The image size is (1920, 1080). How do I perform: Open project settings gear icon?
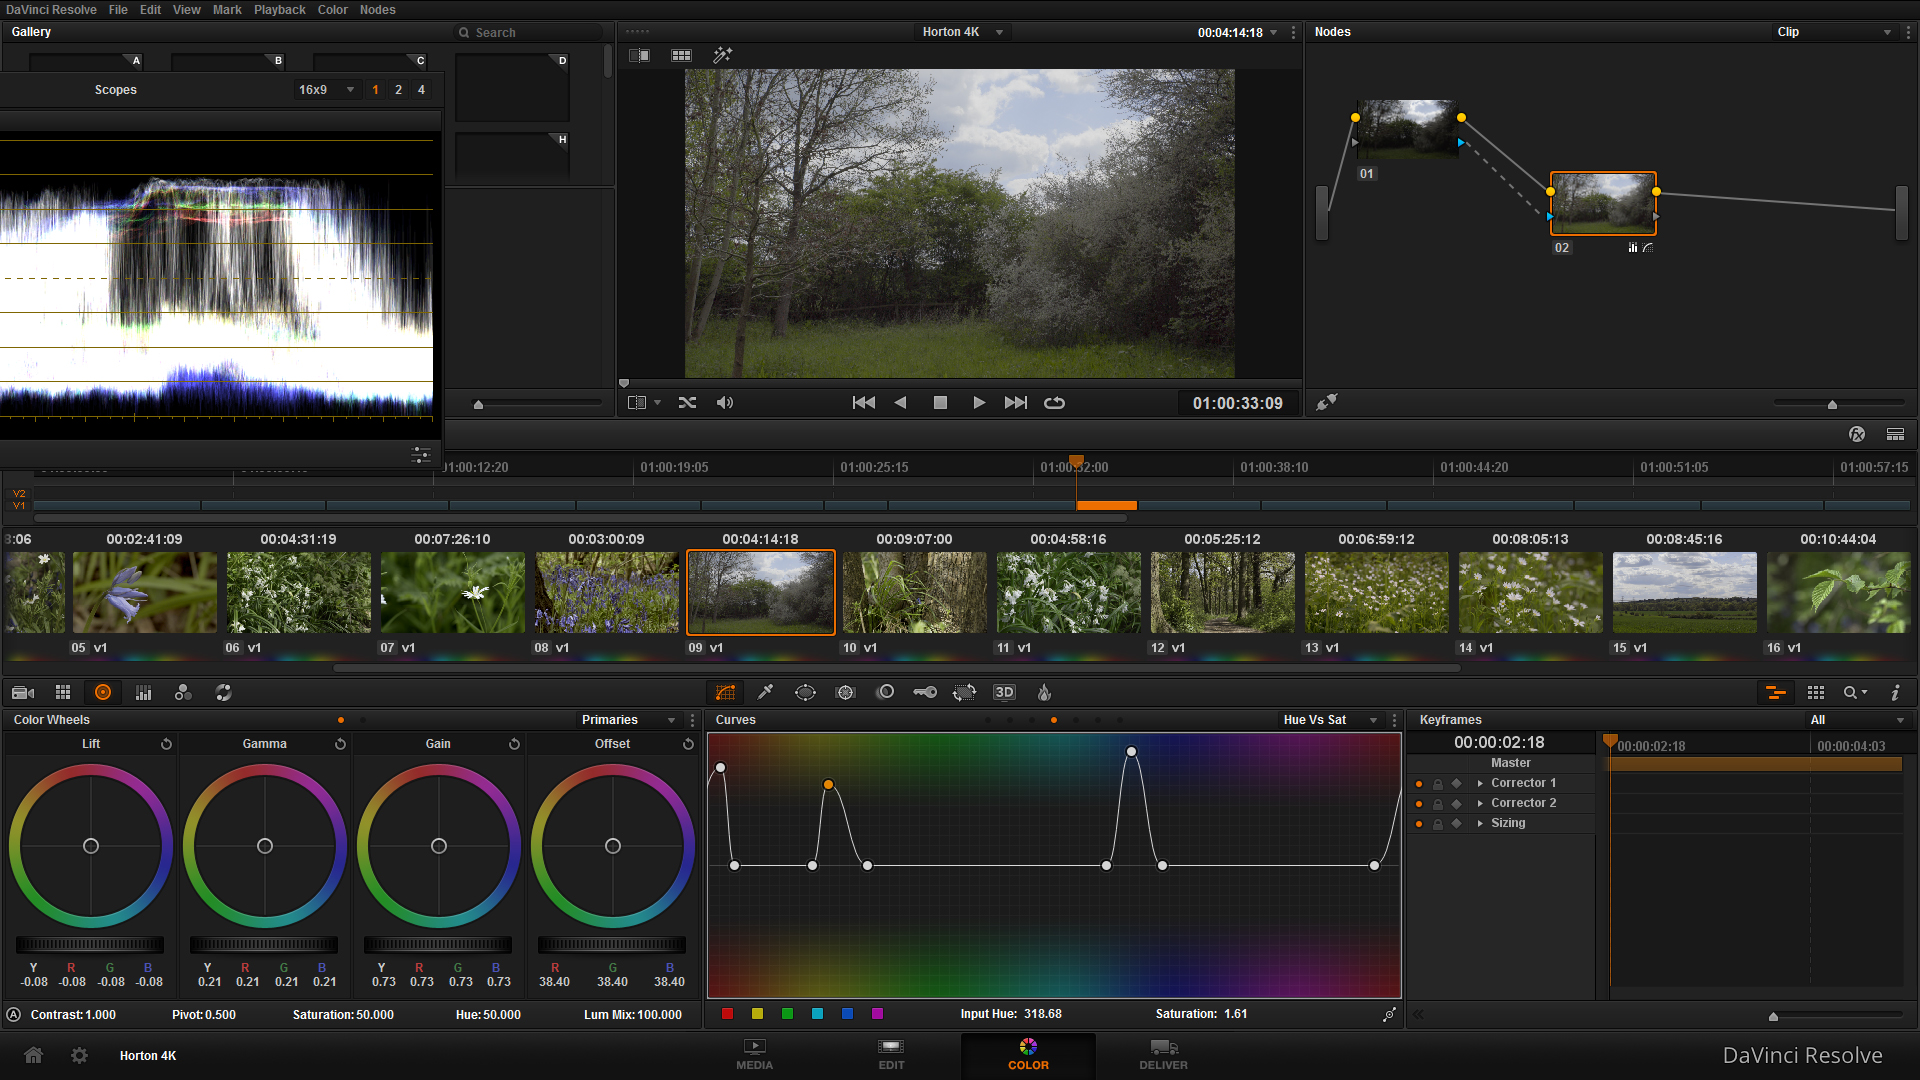(80, 1055)
